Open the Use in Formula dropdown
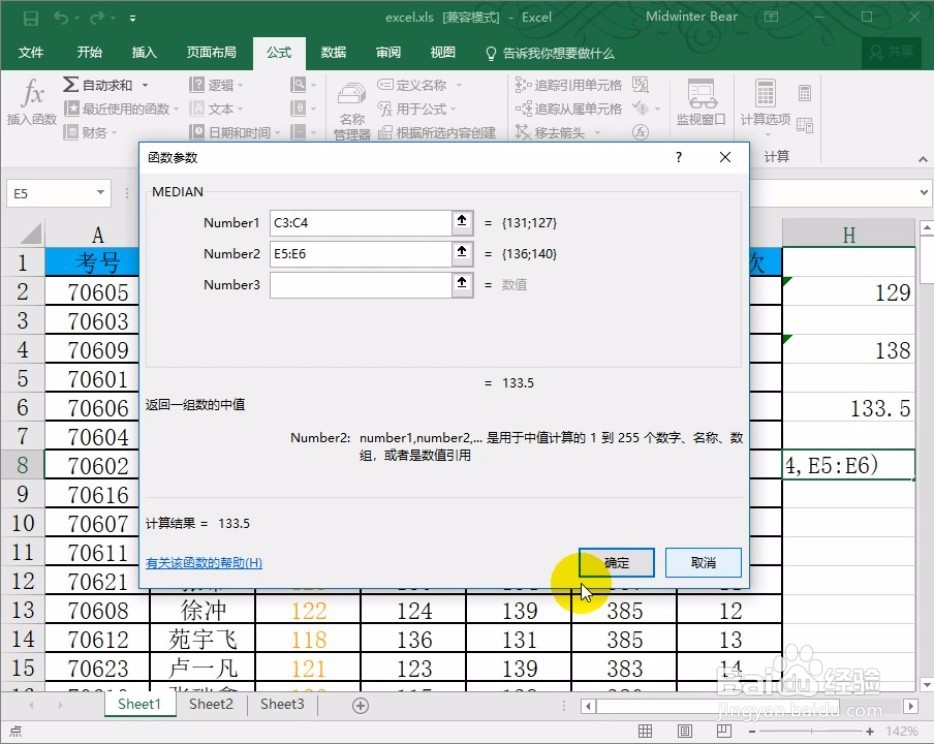The image size is (934, 744). (417, 109)
